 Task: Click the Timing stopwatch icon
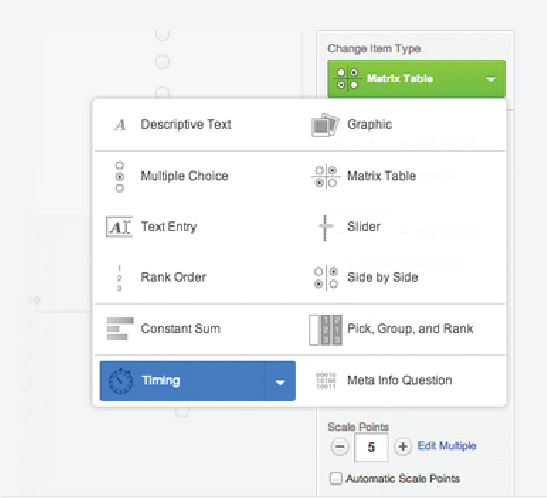tap(121, 381)
